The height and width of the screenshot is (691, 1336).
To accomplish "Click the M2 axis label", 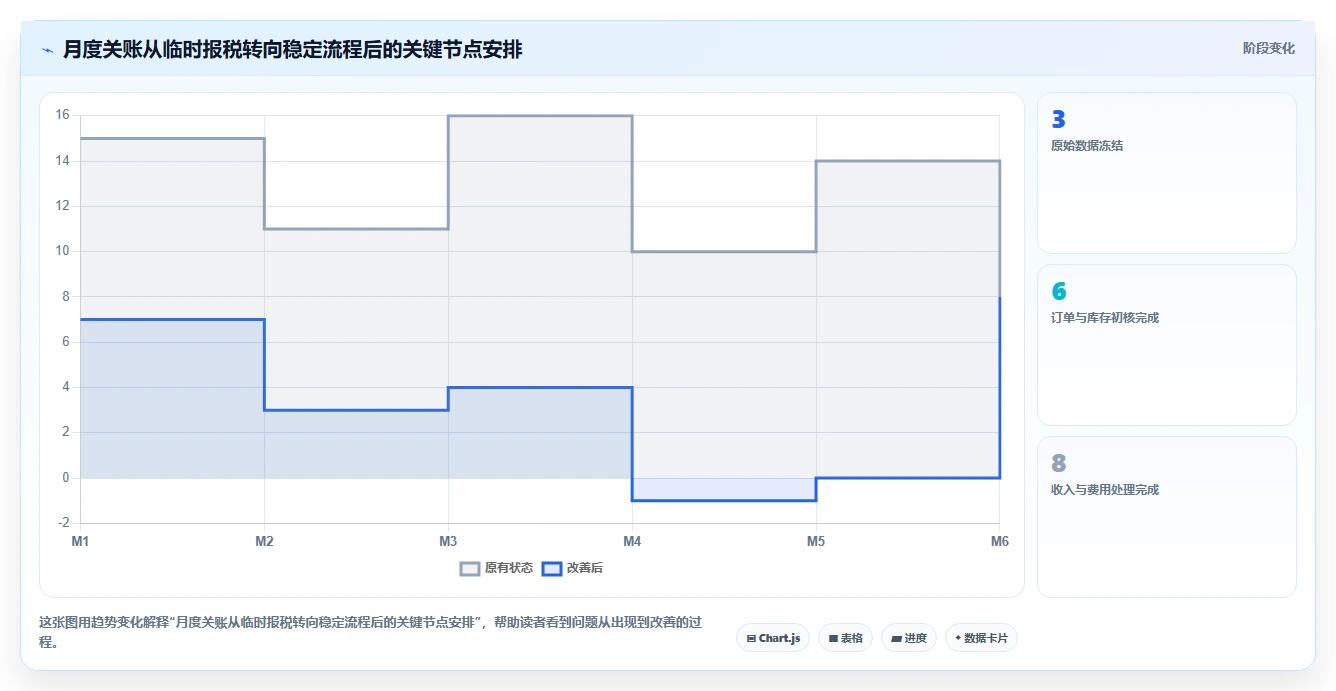I will pos(264,541).
